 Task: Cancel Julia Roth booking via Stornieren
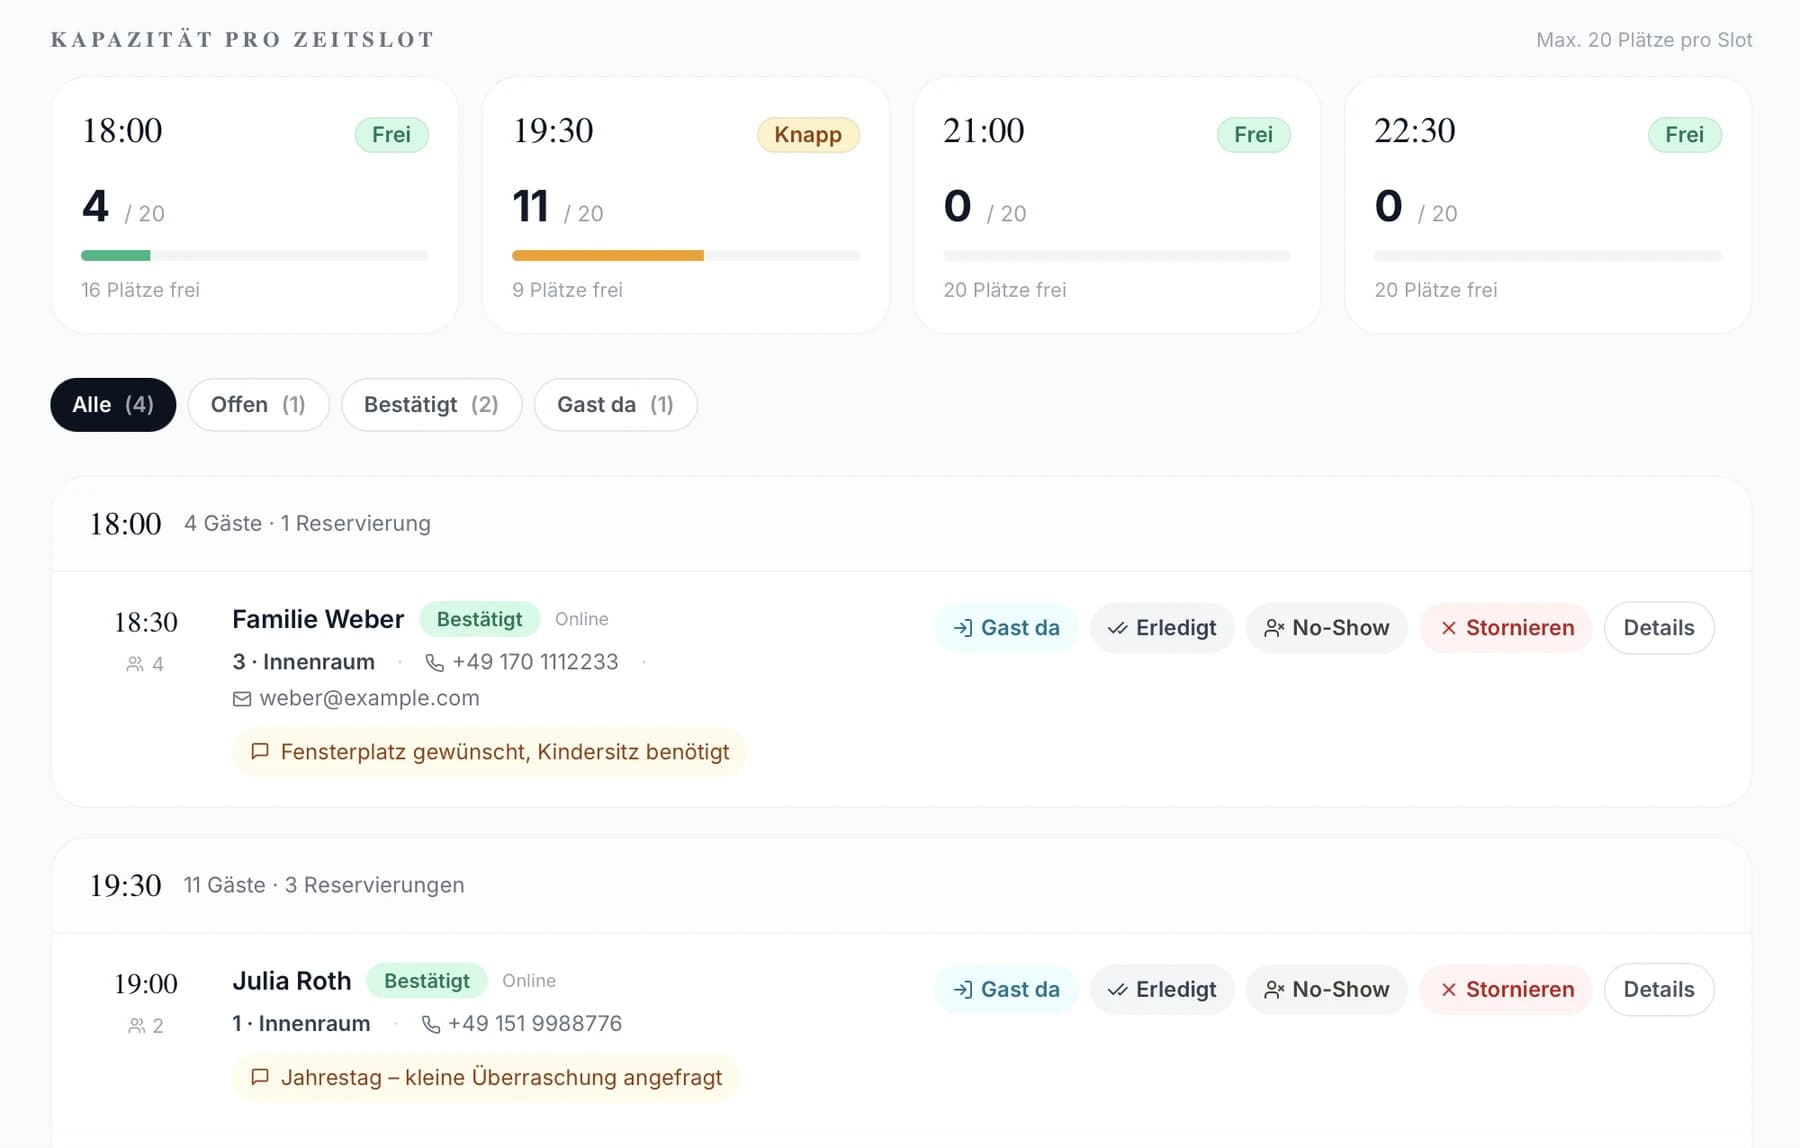1506,990
